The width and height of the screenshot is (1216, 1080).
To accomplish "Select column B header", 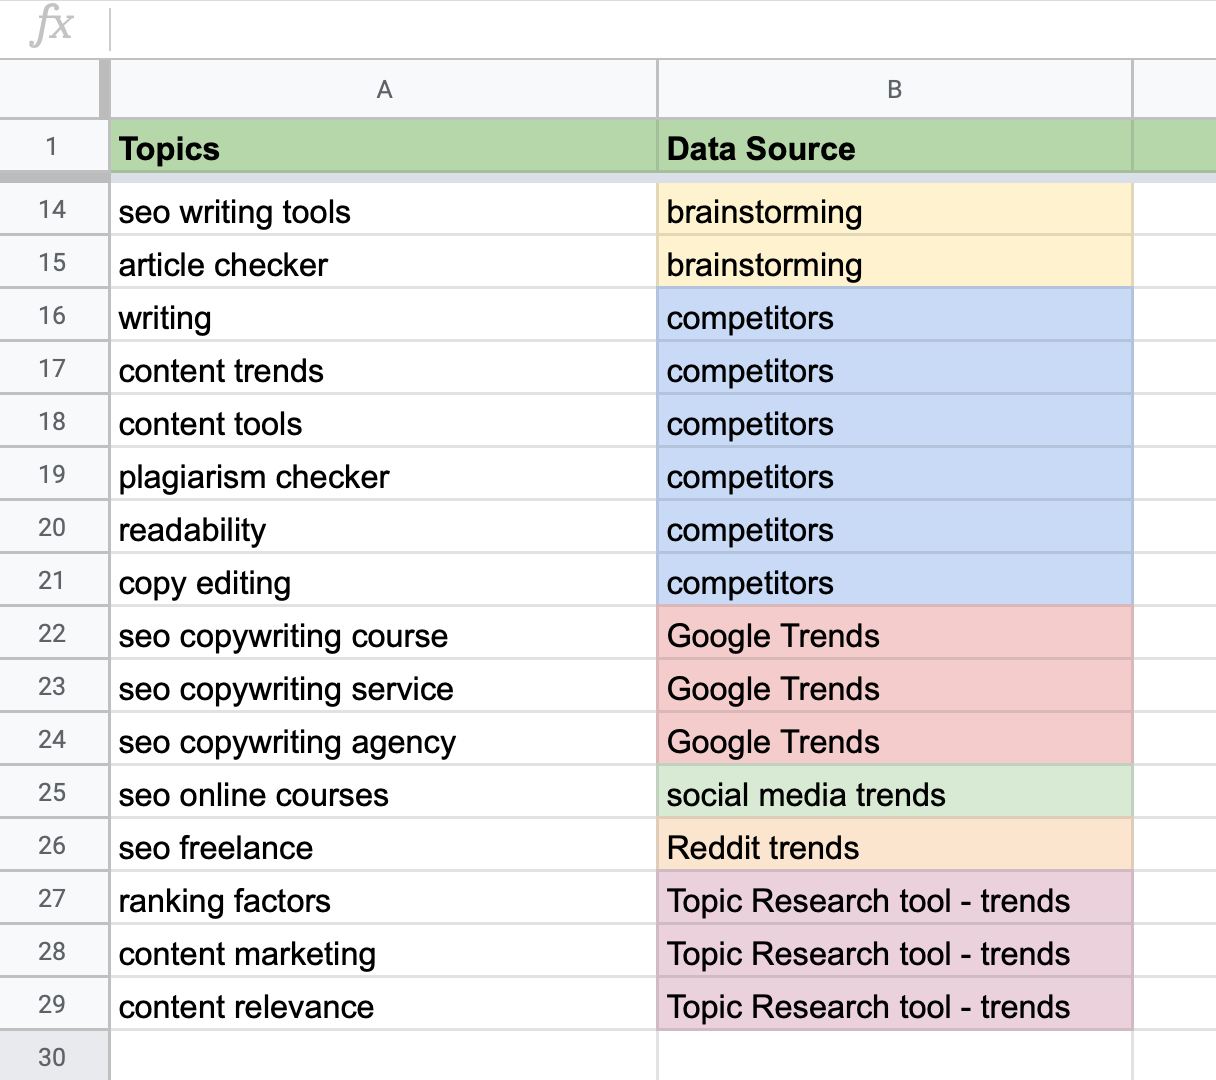I will pyautogui.click(x=894, y=90).
